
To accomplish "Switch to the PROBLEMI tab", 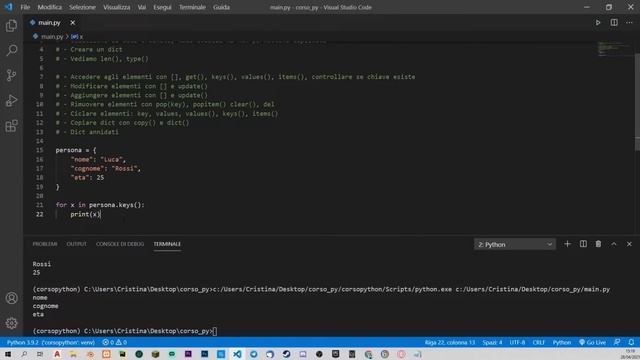I will (45, 244).
